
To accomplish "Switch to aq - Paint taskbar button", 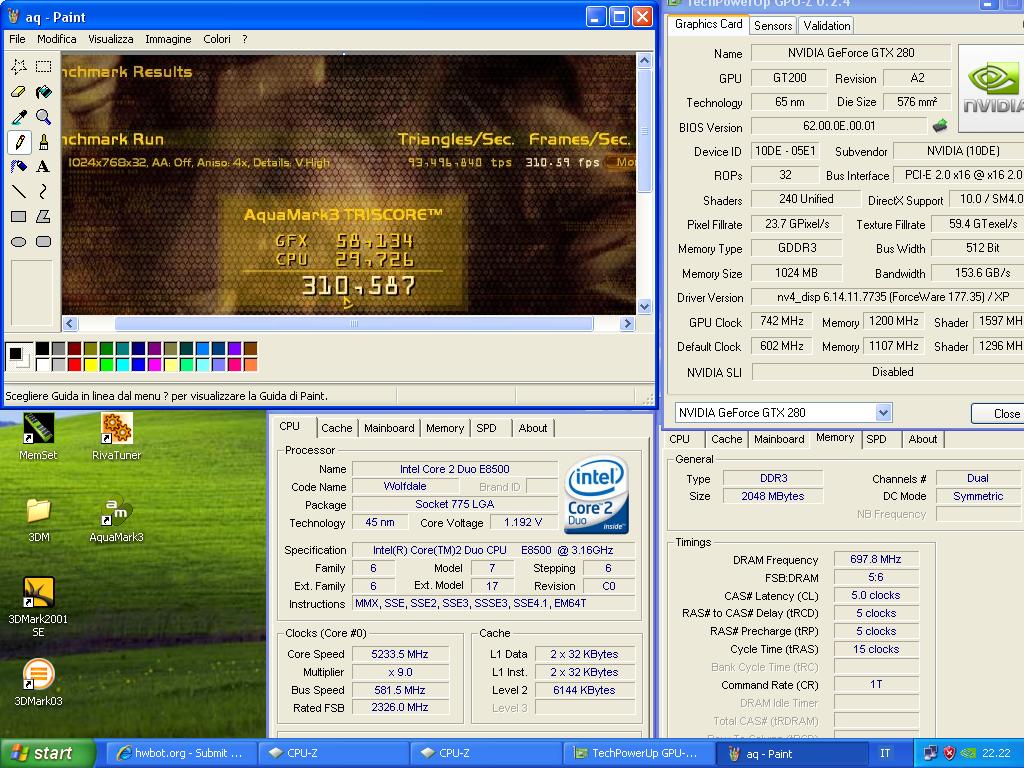I will [792, 753].
